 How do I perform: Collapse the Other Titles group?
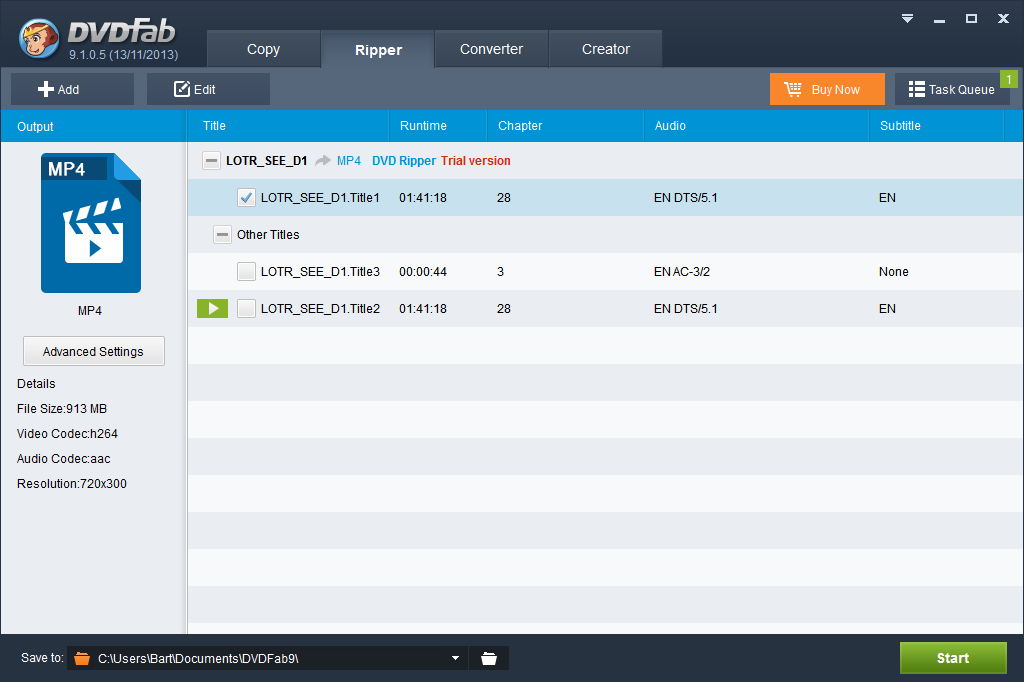click(x=222, y=235)
